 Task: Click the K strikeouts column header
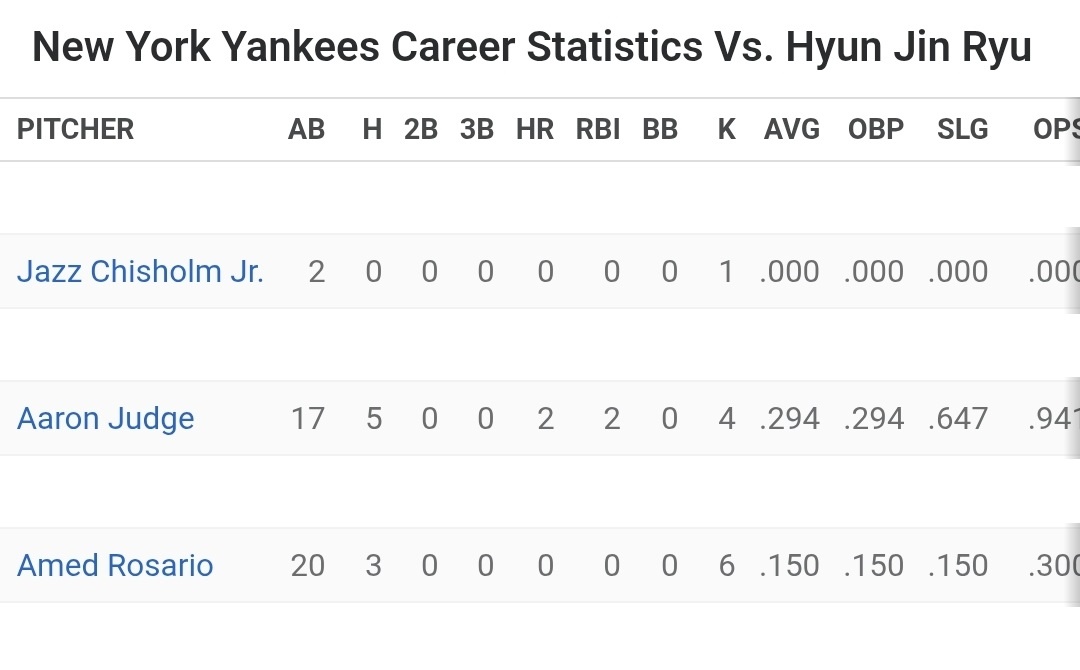[727, 129]
